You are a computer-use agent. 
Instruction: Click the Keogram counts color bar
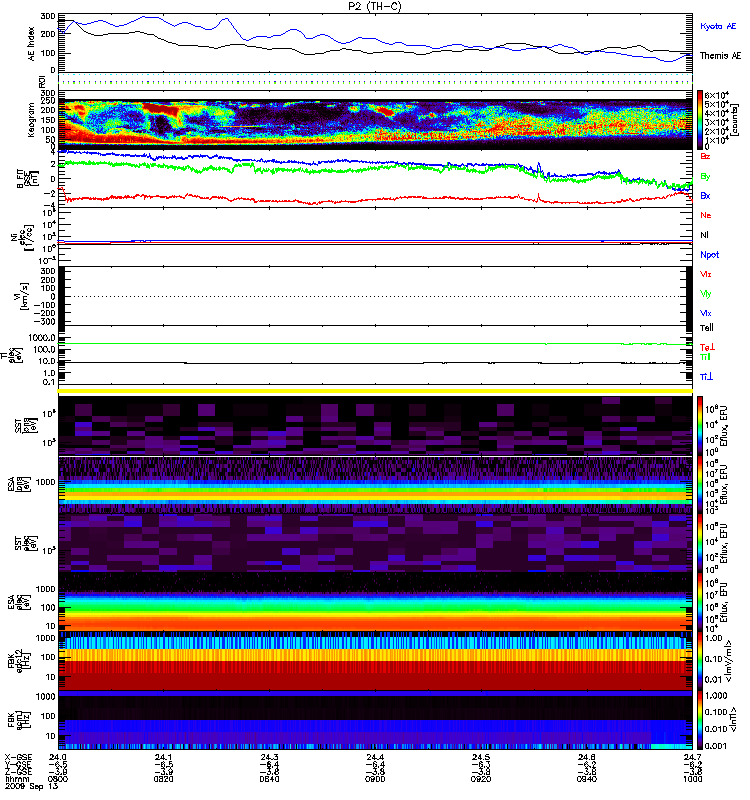coord(700,120)
